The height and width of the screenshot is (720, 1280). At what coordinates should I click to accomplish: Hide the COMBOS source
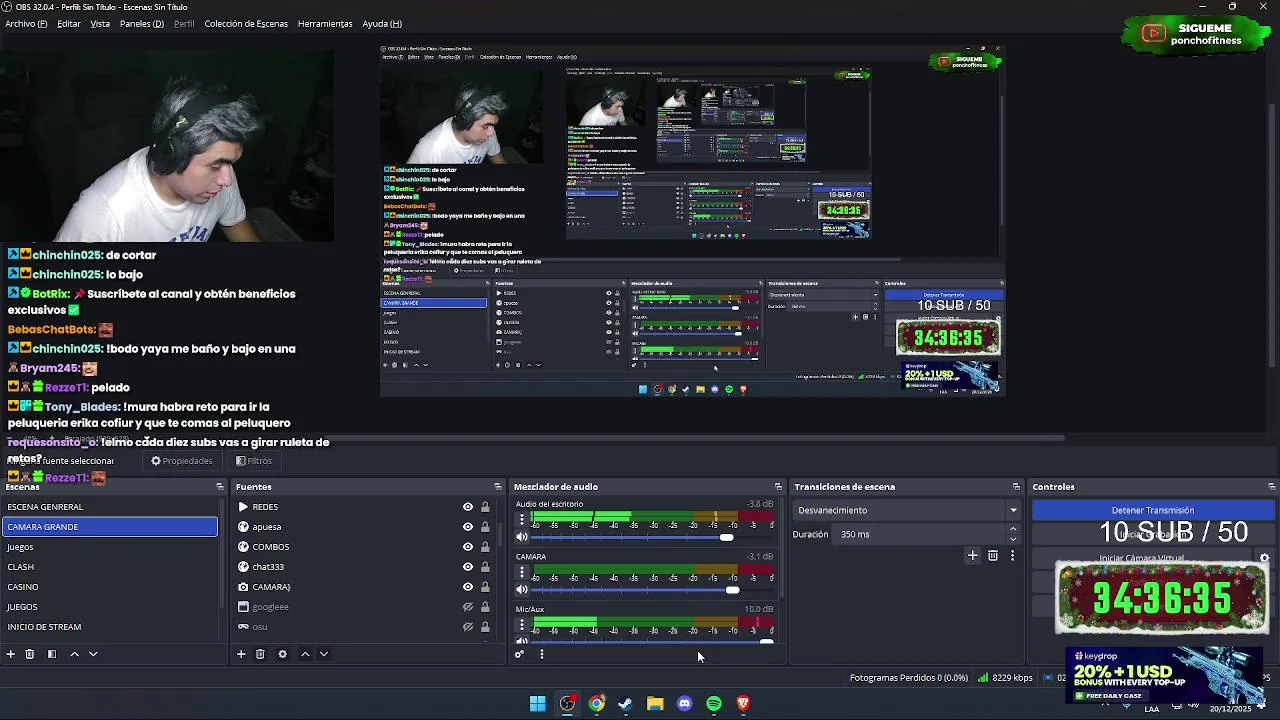467,547
